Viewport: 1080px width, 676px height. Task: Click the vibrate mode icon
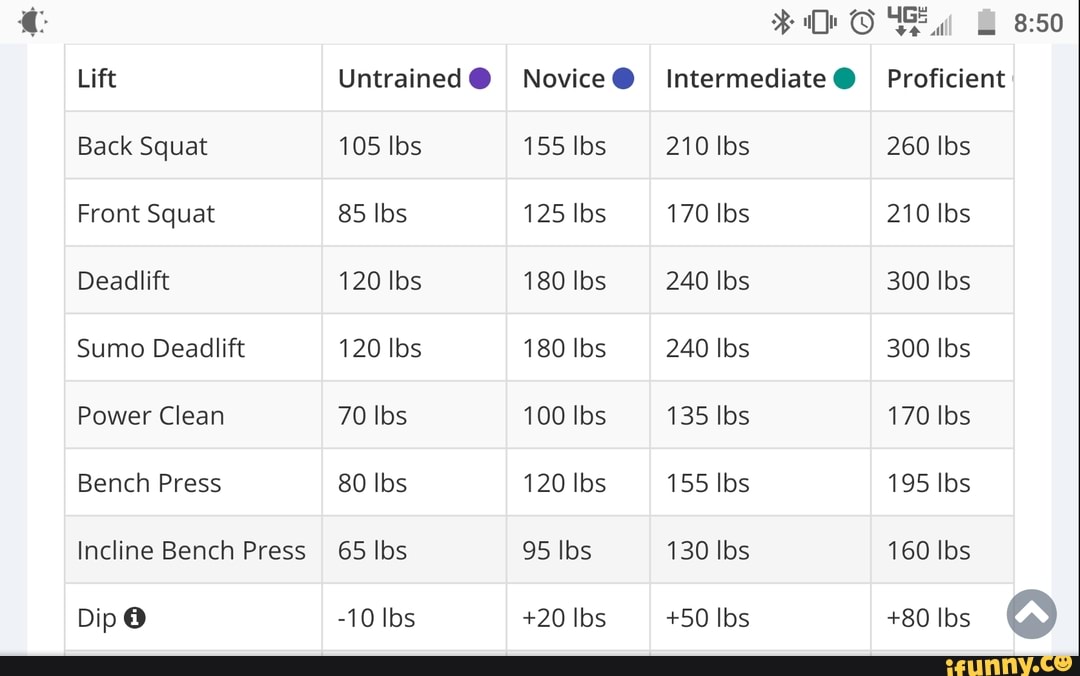click(x=820, y=21)
